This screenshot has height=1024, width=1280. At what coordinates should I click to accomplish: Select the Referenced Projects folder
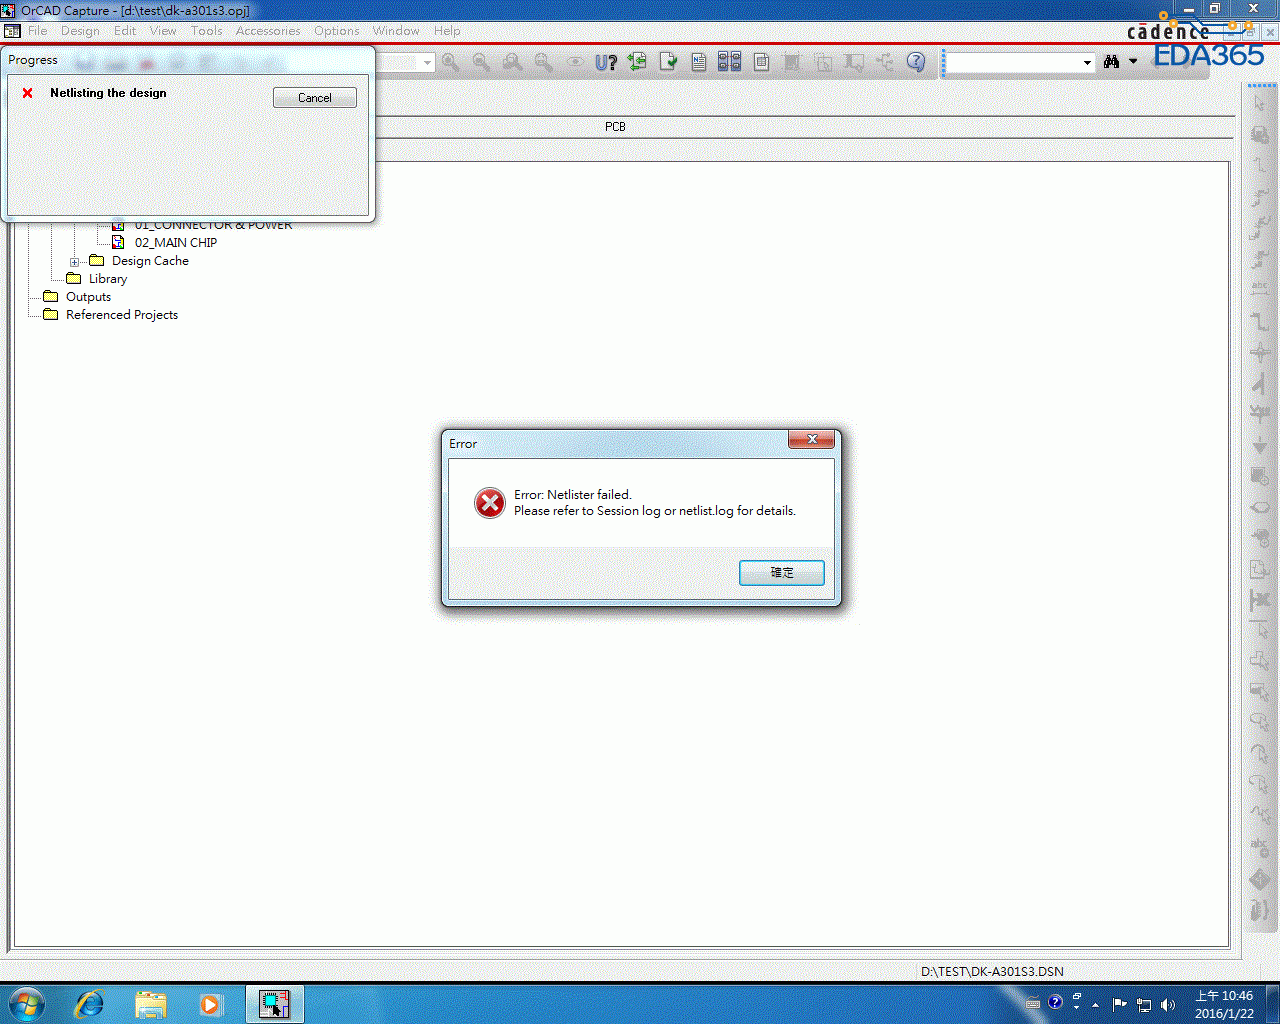pos(122,315)
